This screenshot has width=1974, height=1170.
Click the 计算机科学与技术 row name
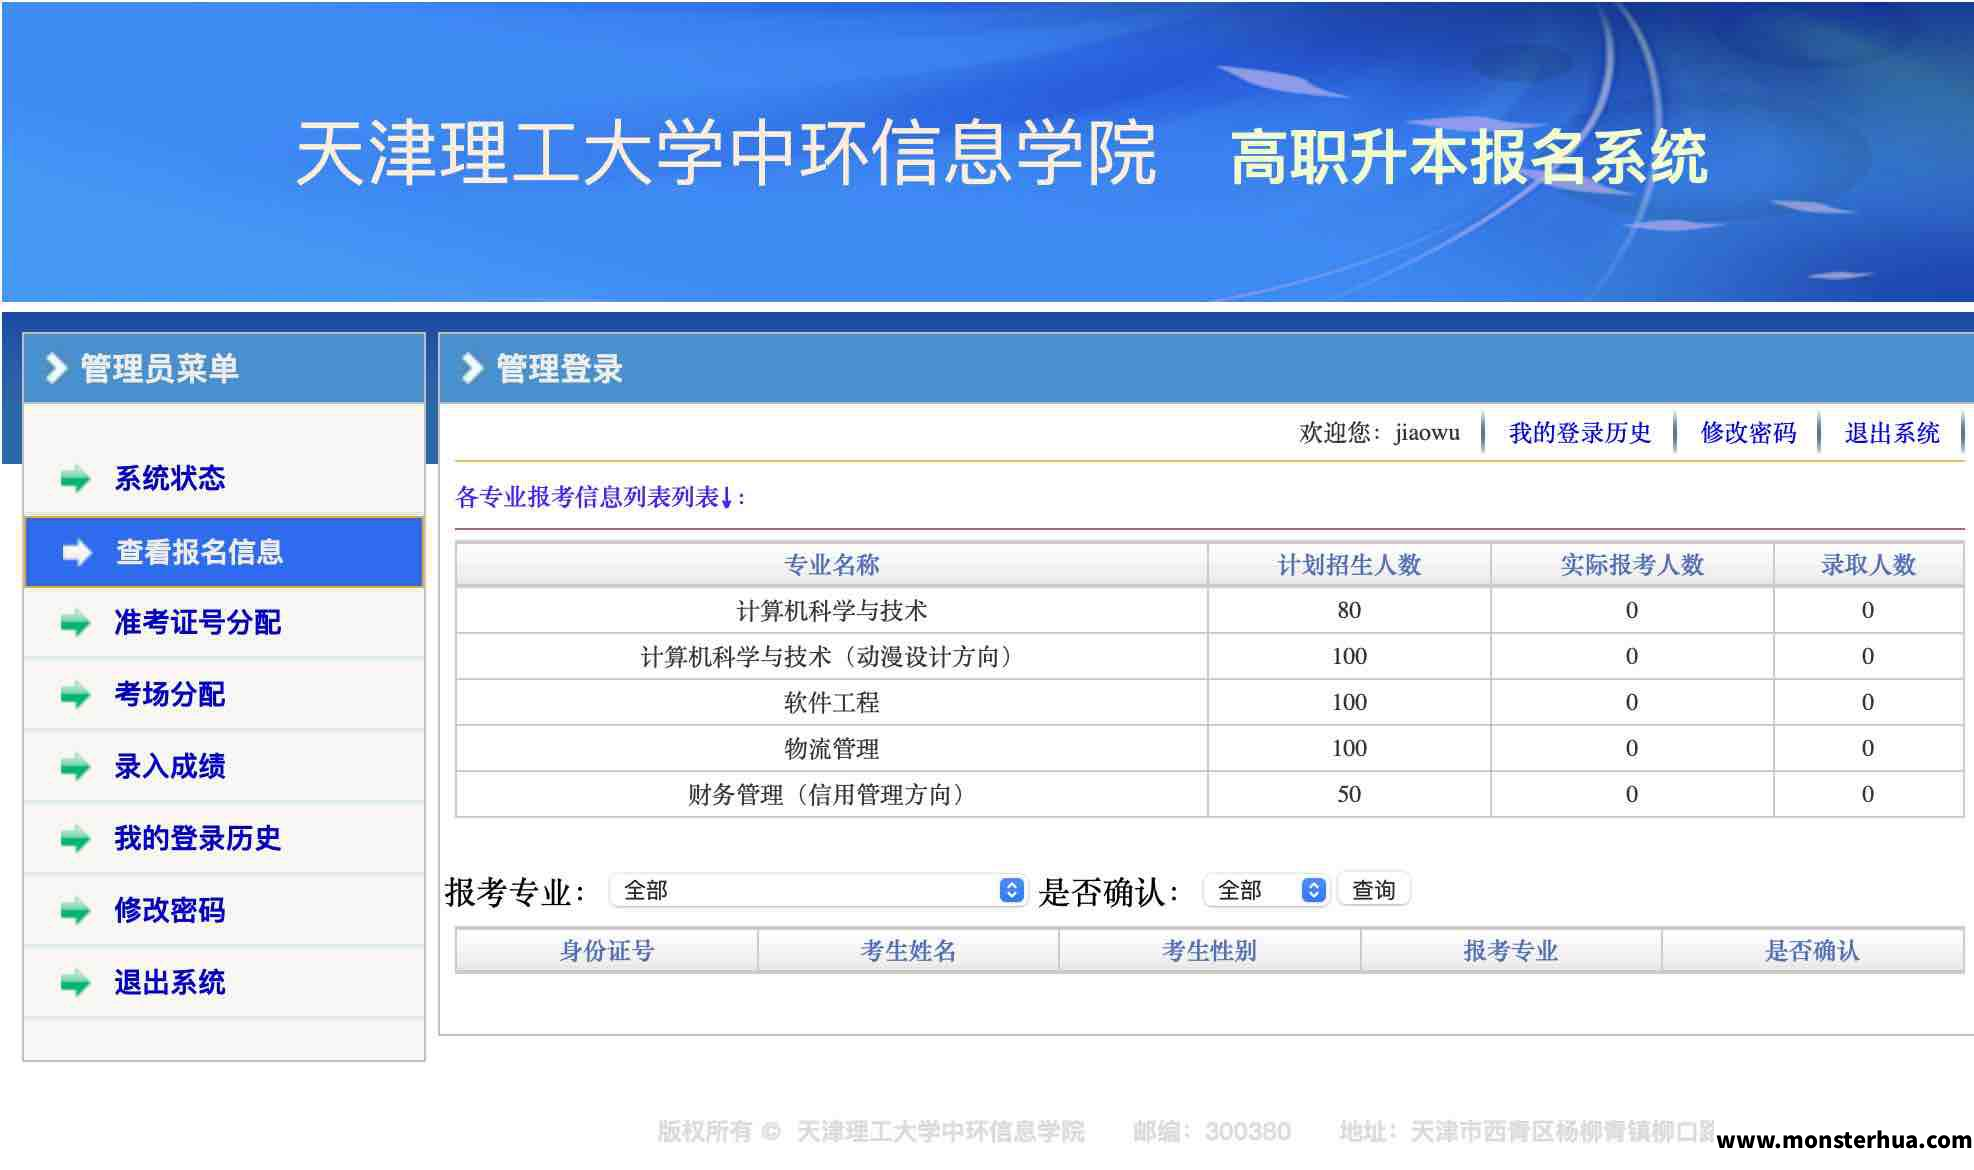(832, 611)
